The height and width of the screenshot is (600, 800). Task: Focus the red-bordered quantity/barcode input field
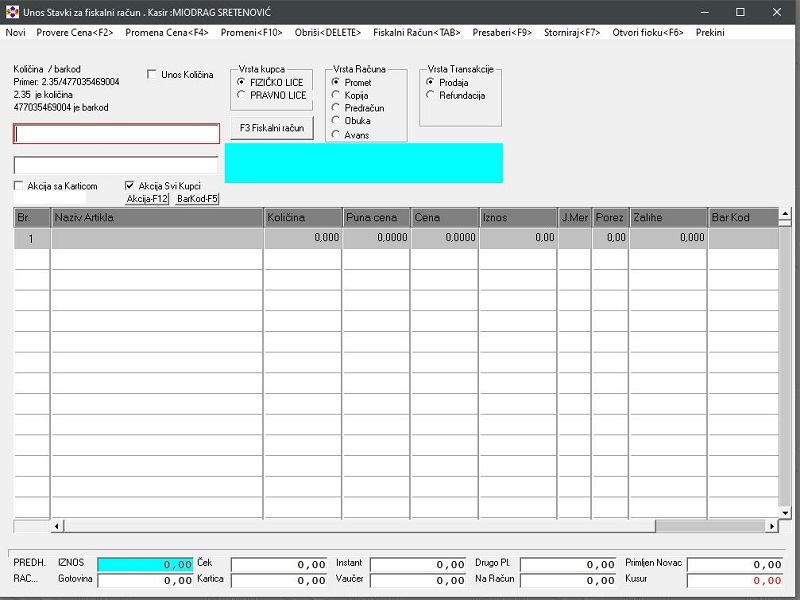click(116, 134)
